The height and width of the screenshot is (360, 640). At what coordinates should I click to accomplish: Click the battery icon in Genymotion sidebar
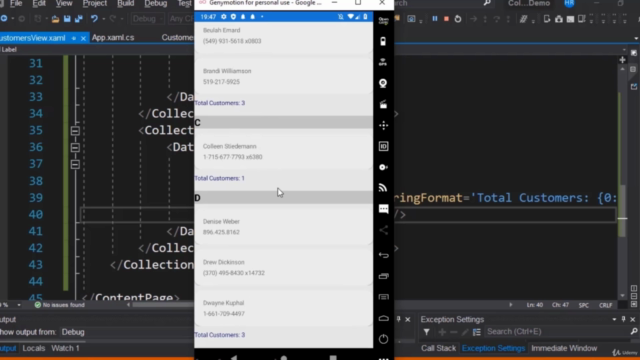click(383, 41)
